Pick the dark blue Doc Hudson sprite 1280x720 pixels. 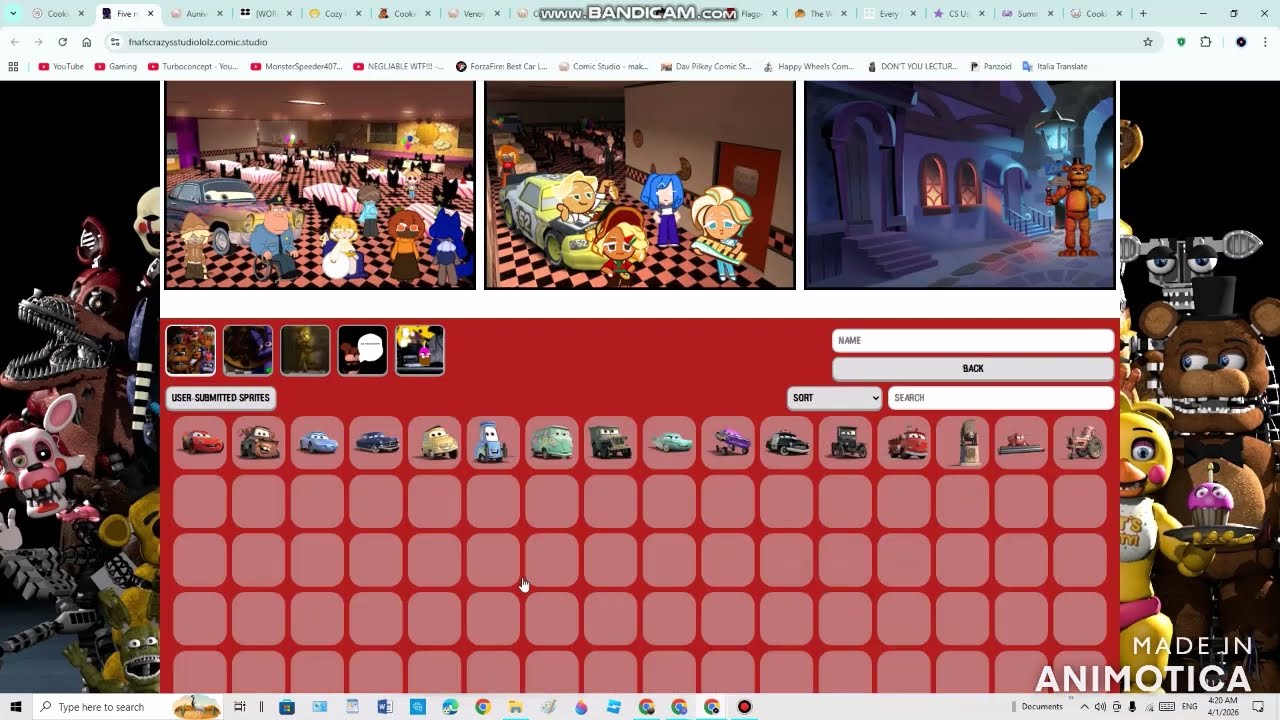tap(376, 442)
